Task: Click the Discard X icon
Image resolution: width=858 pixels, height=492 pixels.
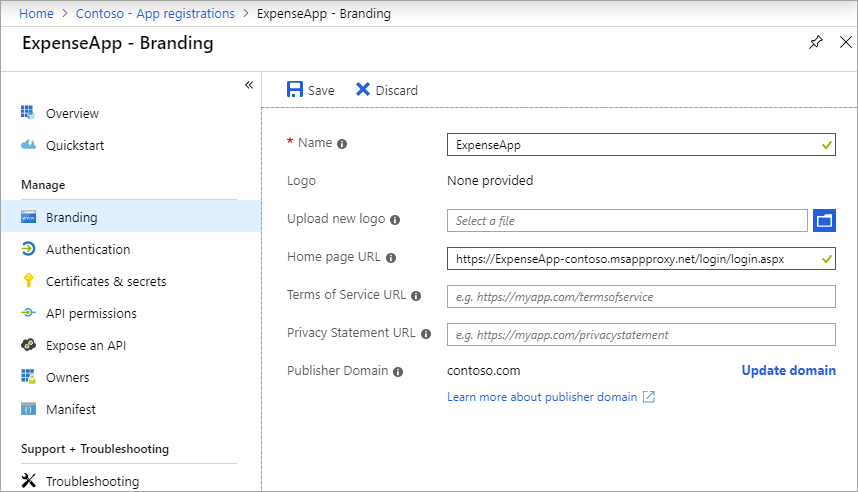Action: pyautogui.click(x=362, y=89)
